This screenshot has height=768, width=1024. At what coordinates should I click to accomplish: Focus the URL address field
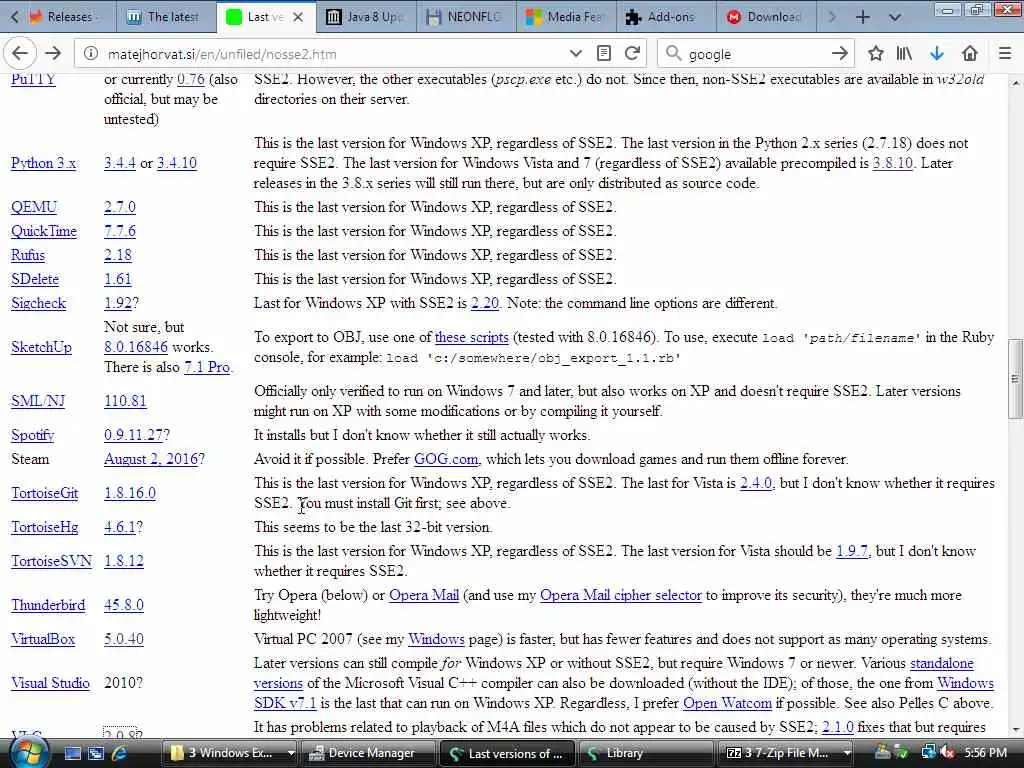coord(333,54)
